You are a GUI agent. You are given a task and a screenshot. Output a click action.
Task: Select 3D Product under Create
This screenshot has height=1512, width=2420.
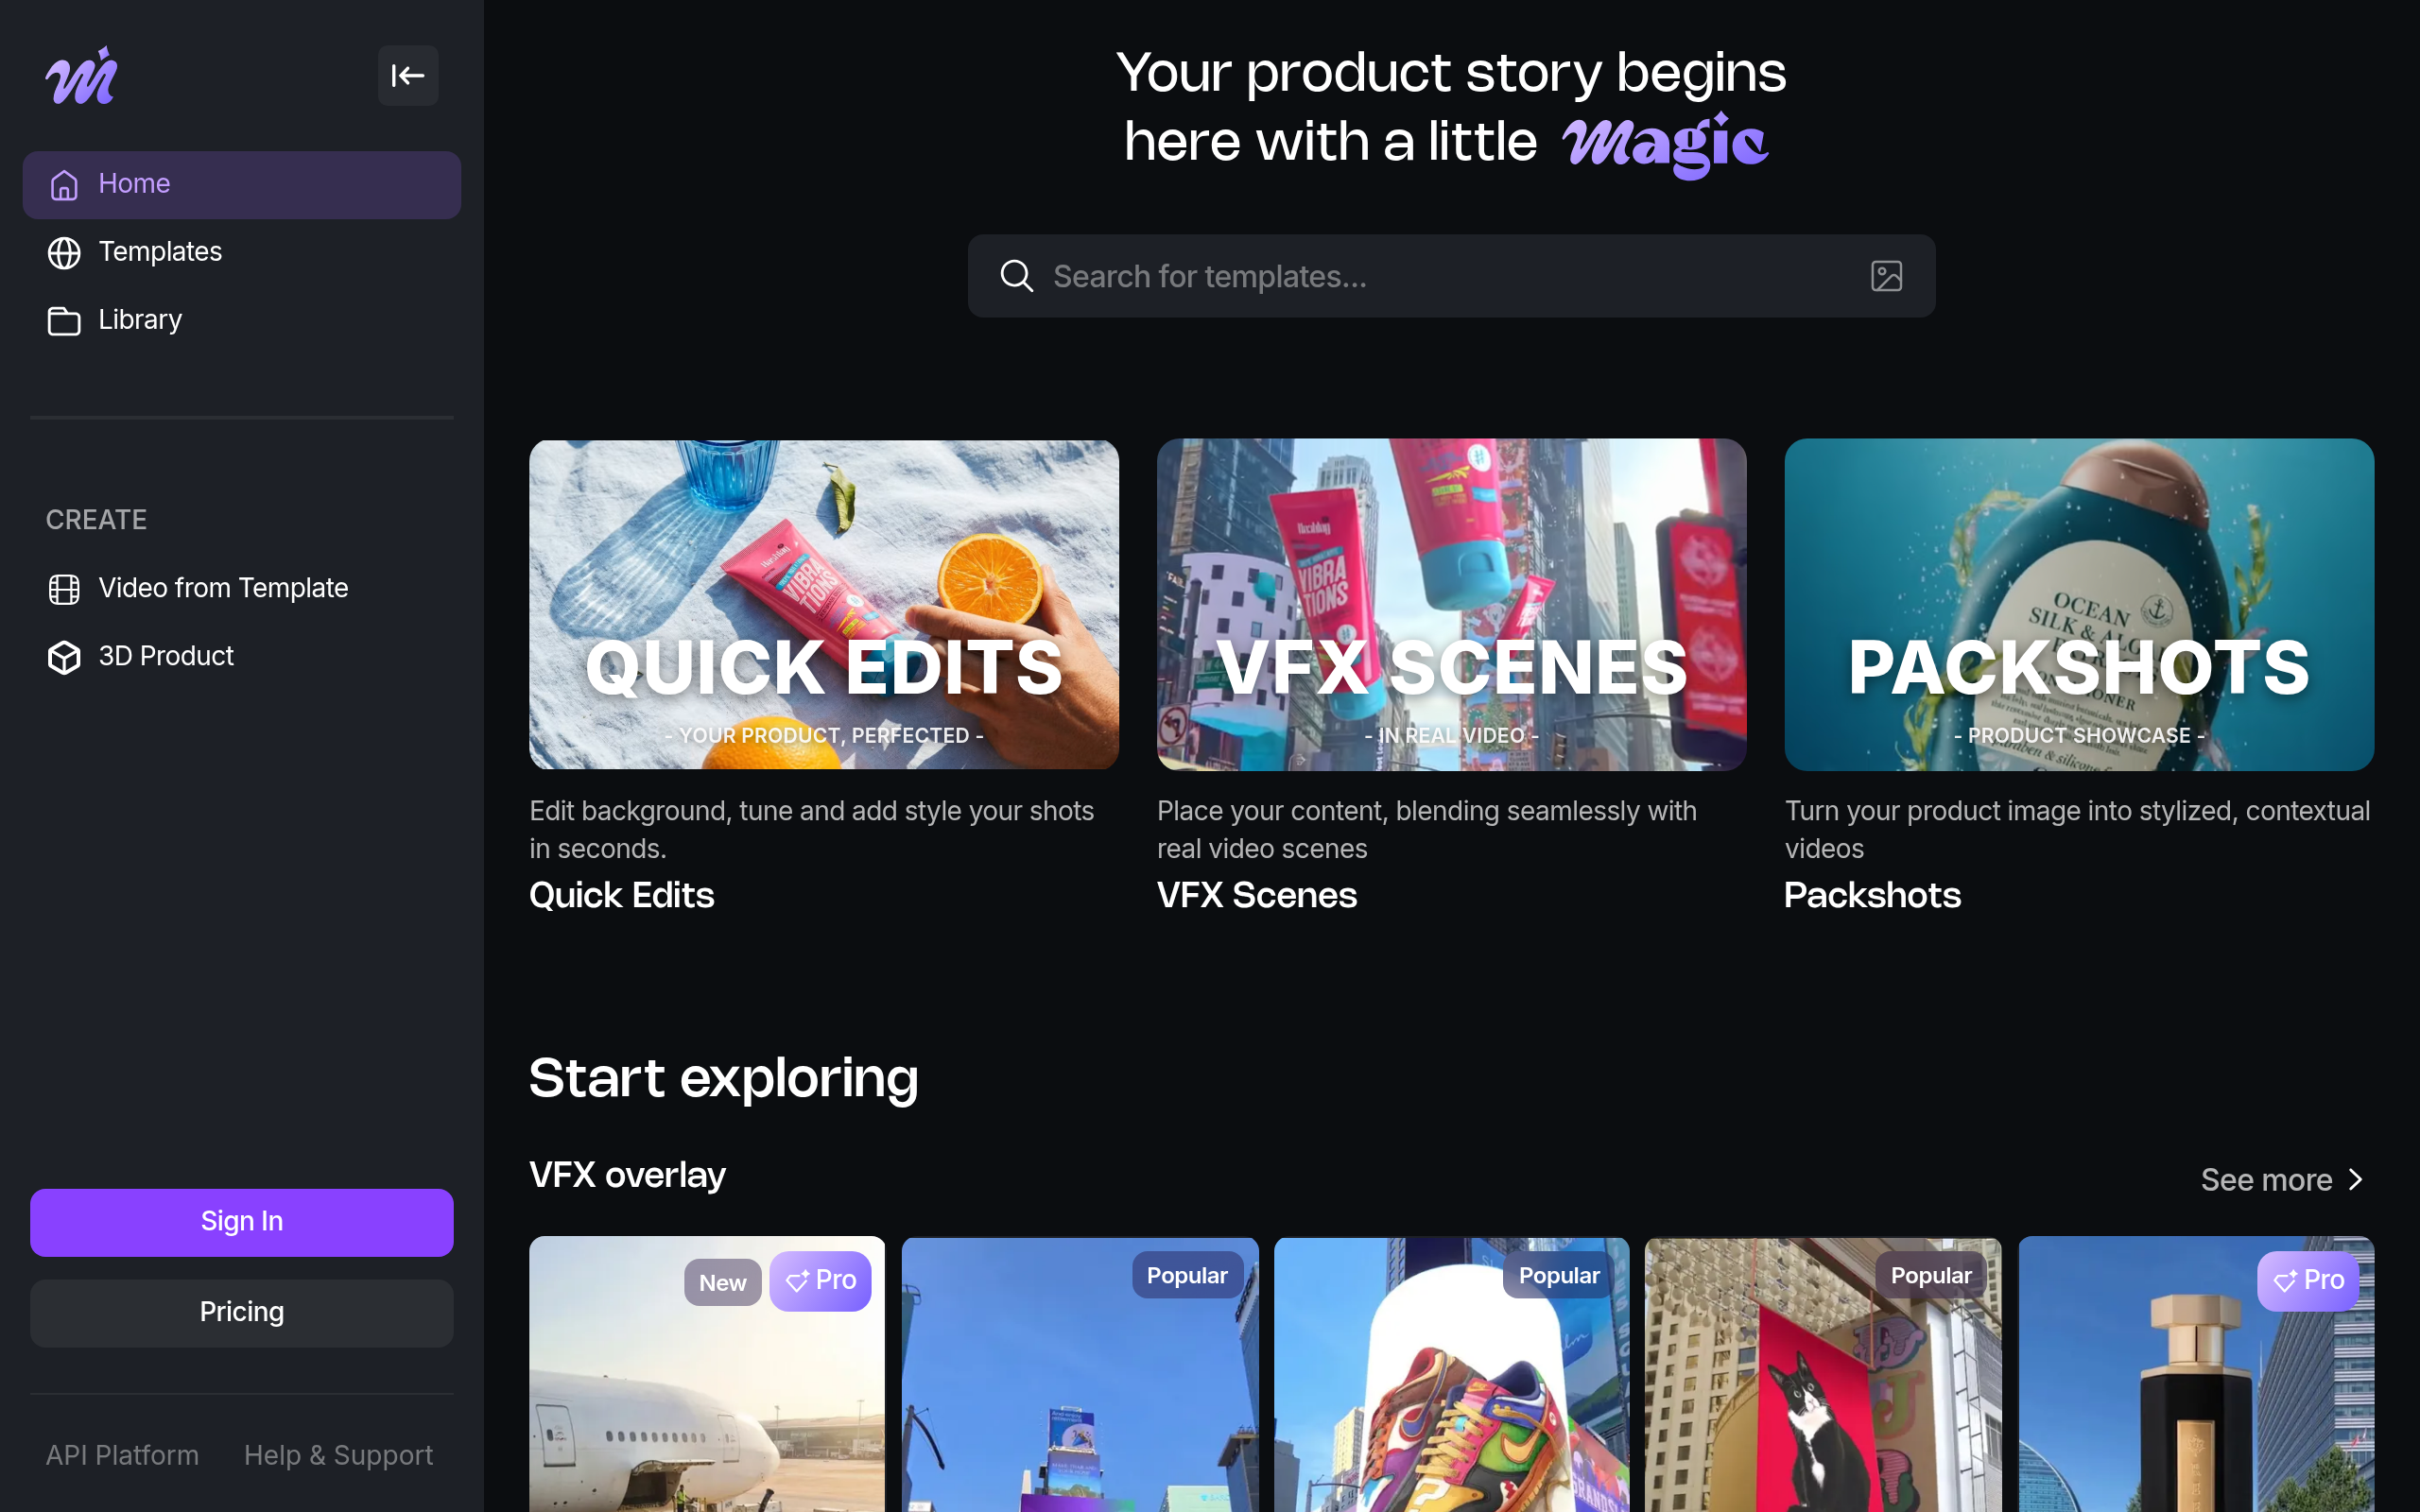242,657
